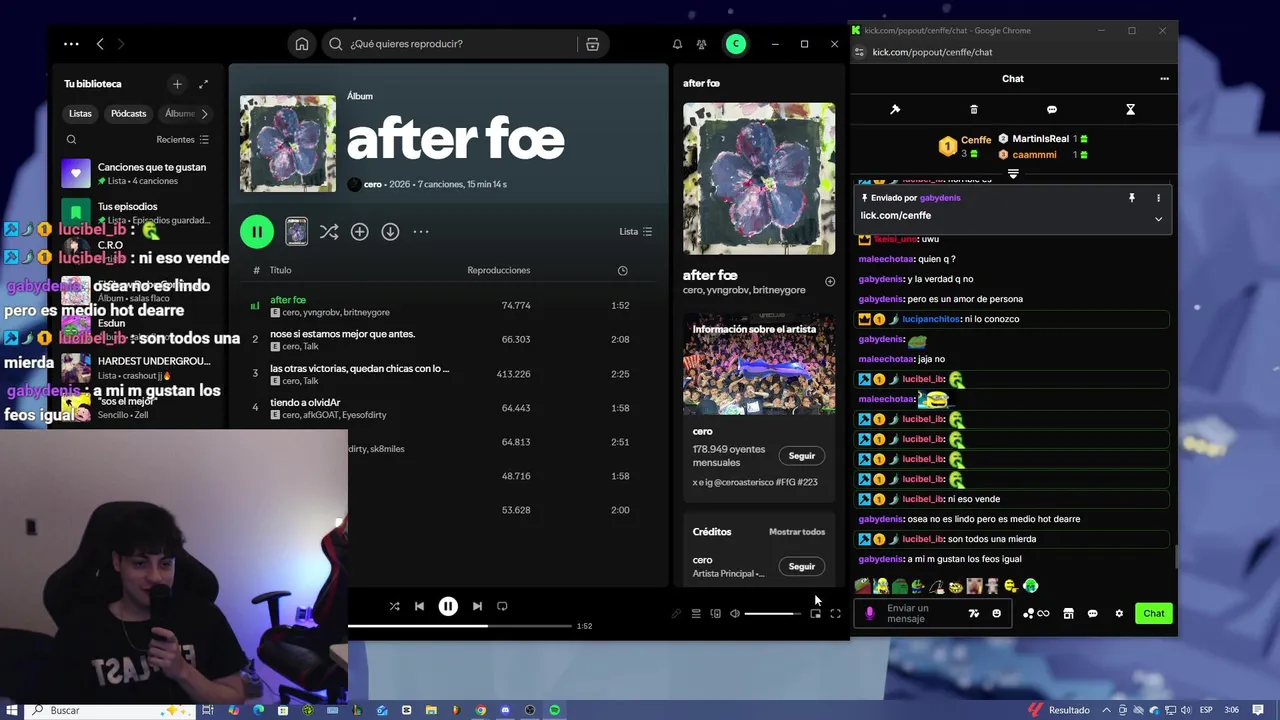1280x720 pixels.
Task: Follow cero in artist info card
Action: (802, 456)
